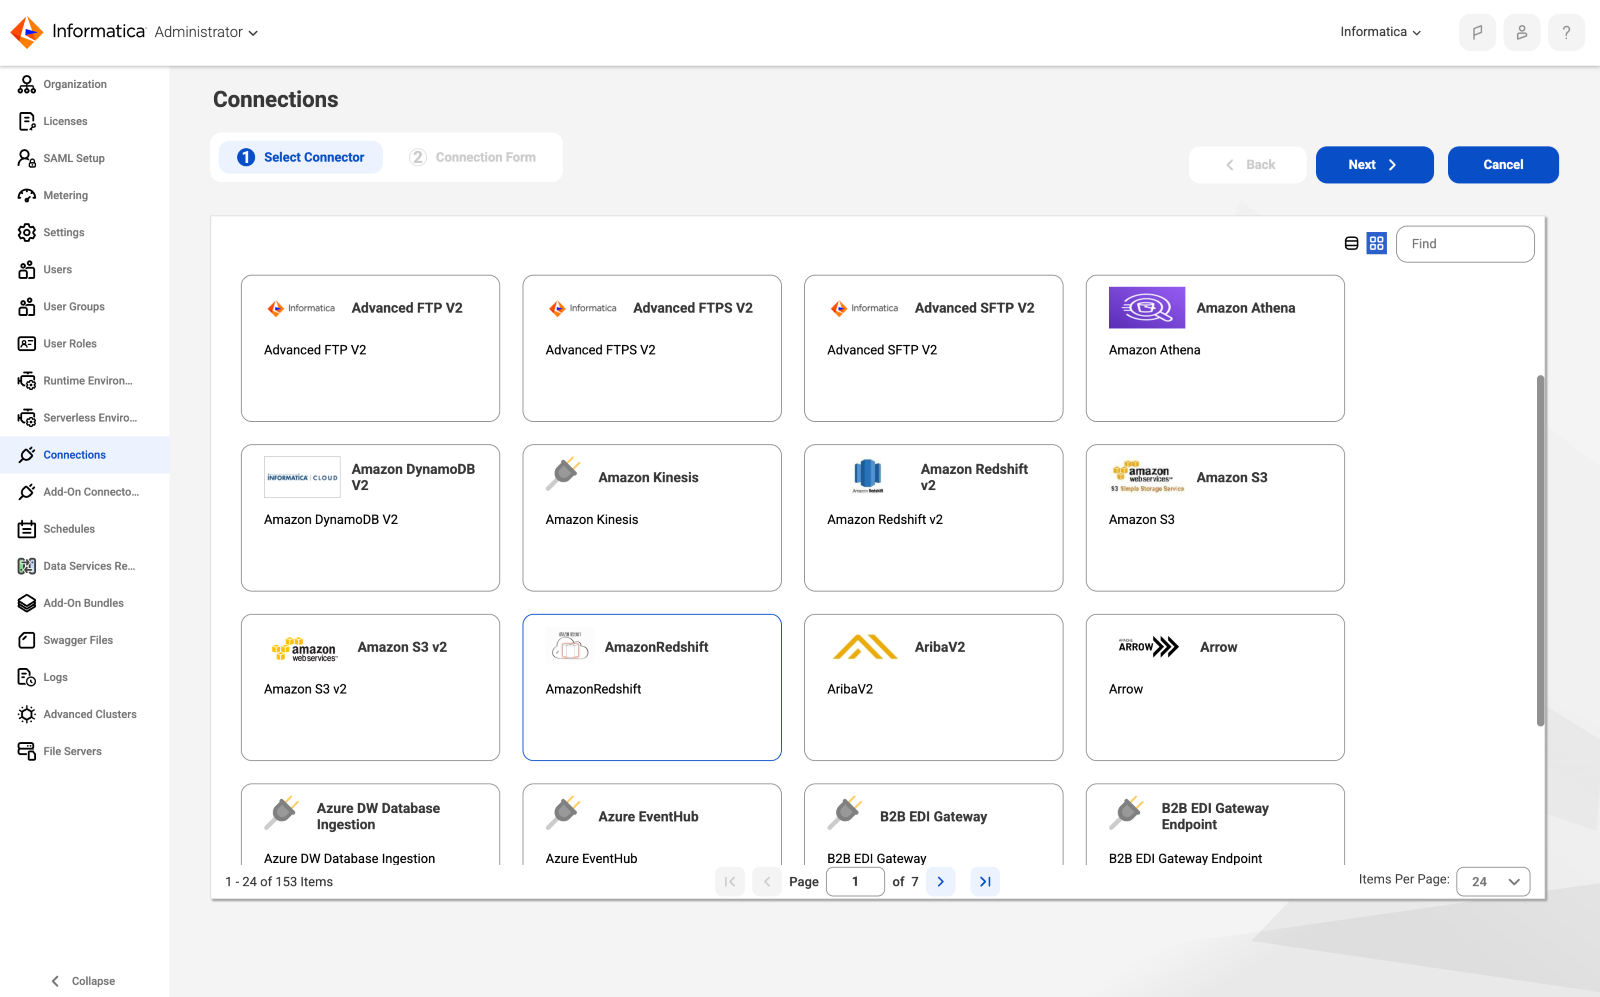Open Data Services Repository sidebar item
The width and height of the screenshot is (1600, 997).
pos(85,566)
